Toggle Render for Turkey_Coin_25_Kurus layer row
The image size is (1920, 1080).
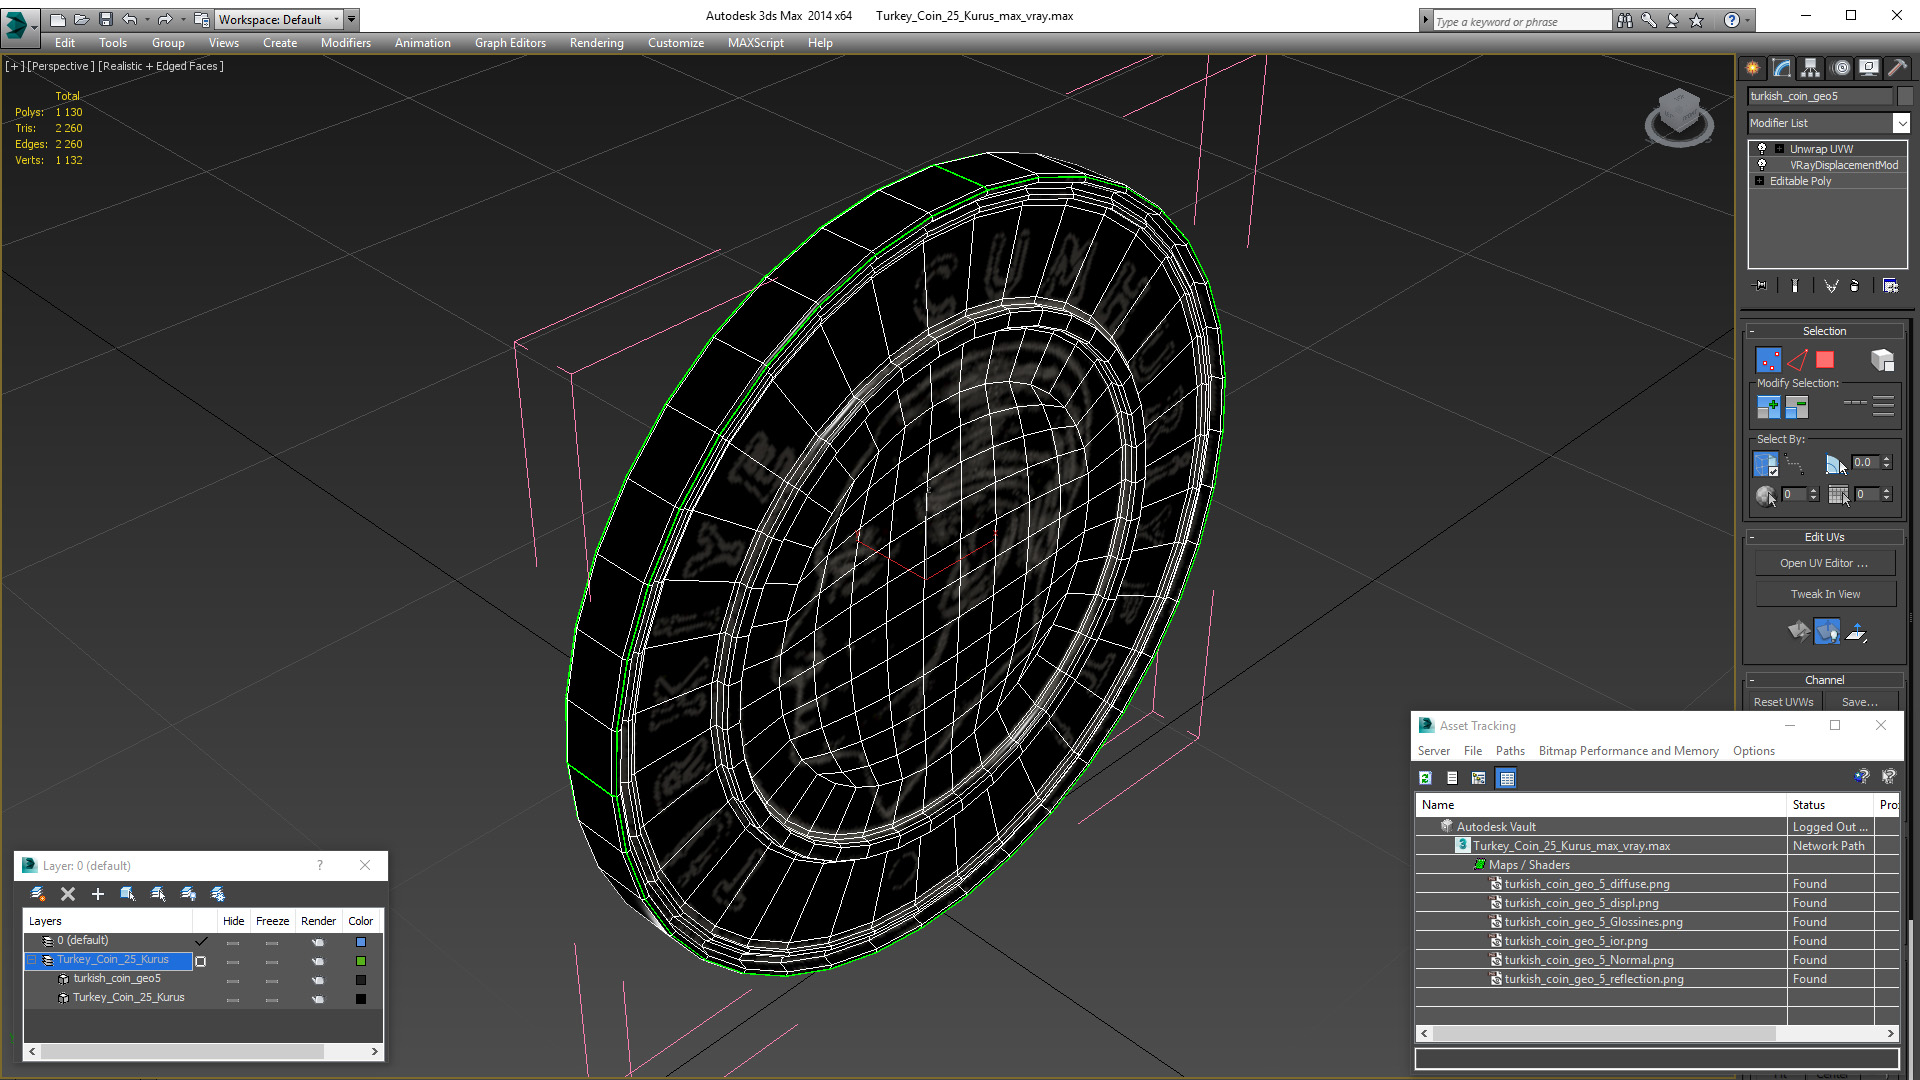pos(318,961)
